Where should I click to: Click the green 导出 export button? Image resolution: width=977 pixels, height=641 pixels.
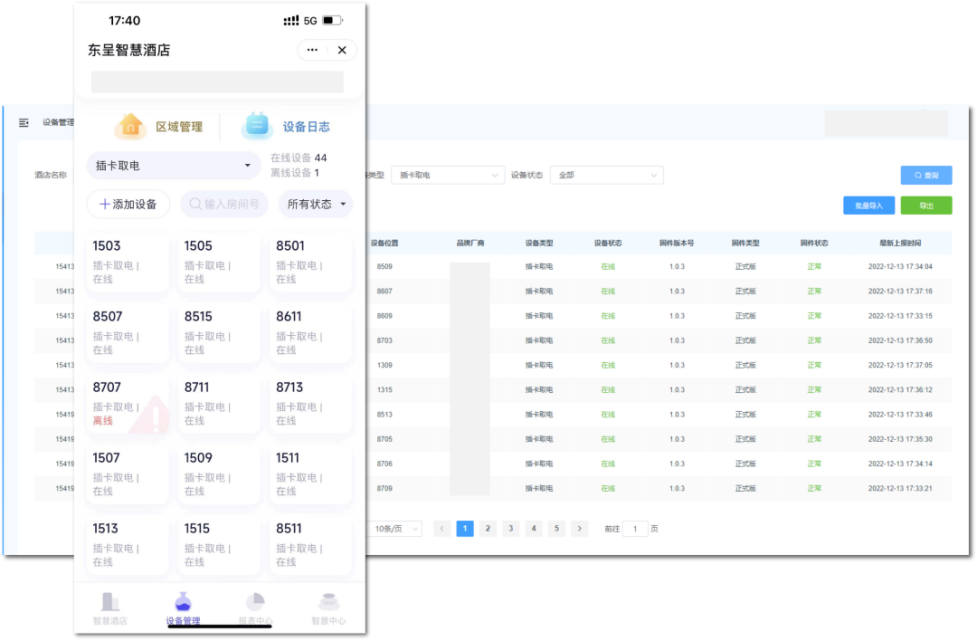(925, 205)
